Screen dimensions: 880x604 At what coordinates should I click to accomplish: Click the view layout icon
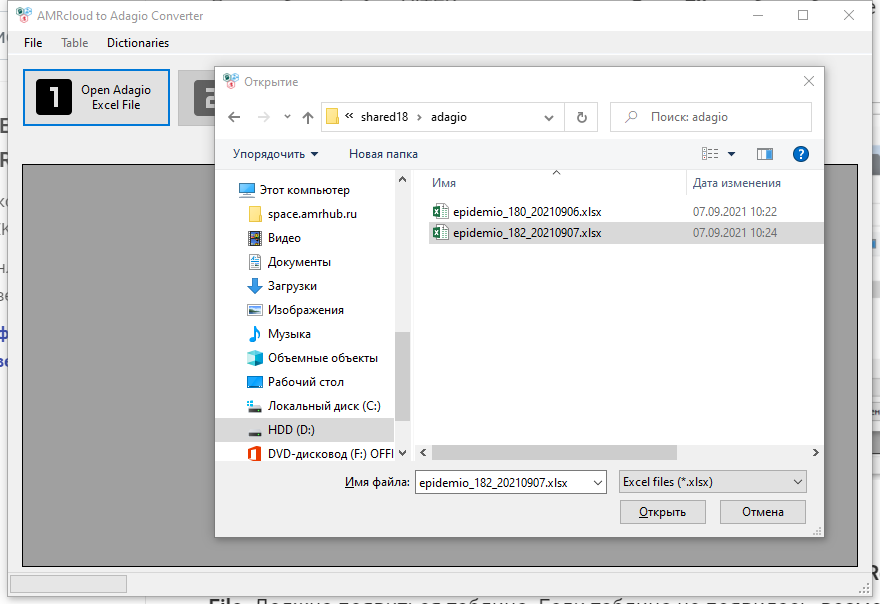[x=709, y=154]
